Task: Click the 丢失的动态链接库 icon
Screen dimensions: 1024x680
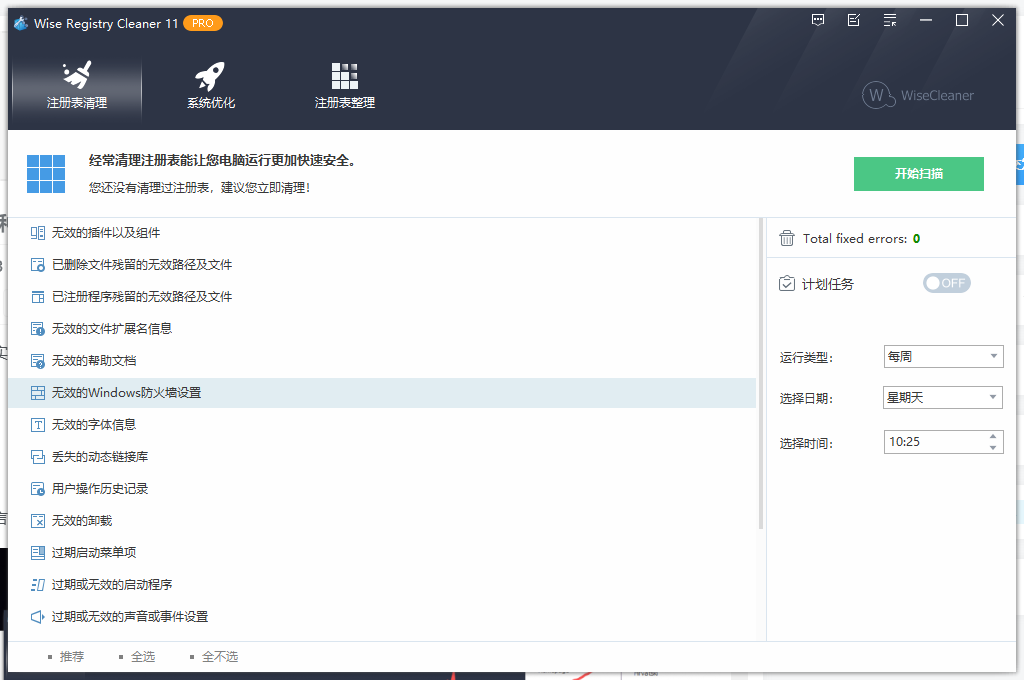Action: click(x=38, y=457)
